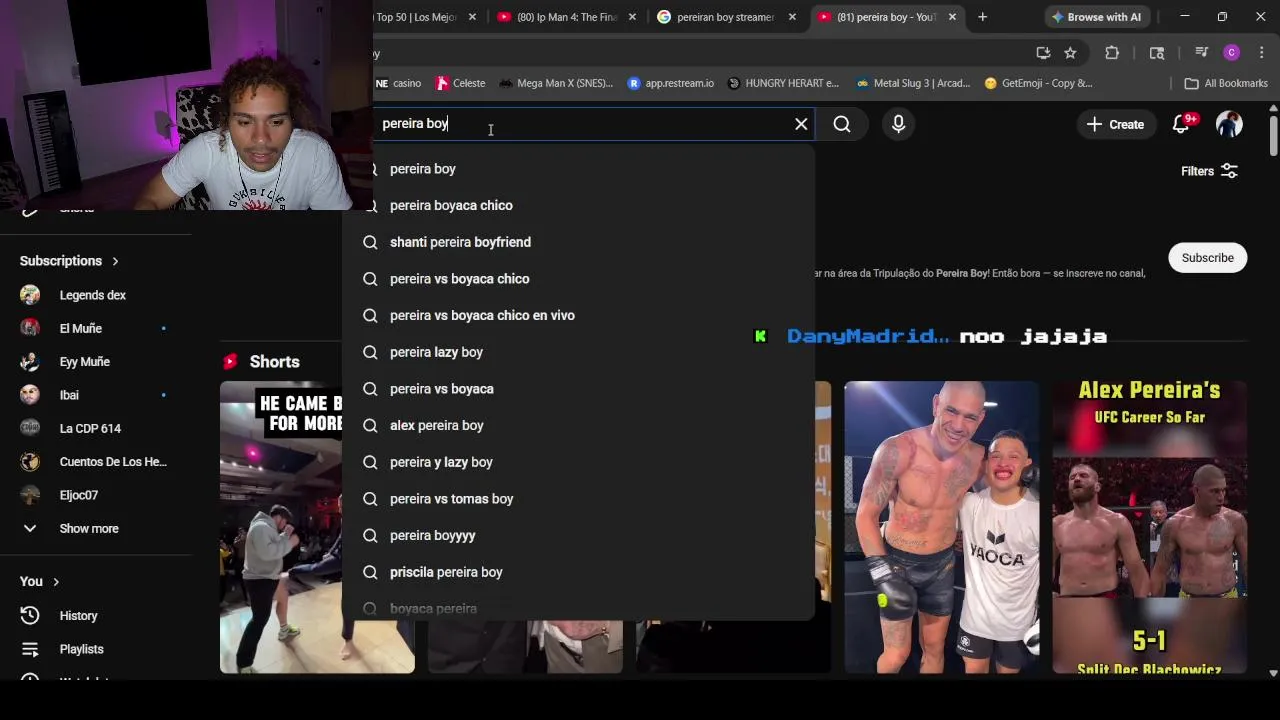Screen dimensions: 1280x720
Task: Open Chrome profile avatar C
Action: (1232, 53)
